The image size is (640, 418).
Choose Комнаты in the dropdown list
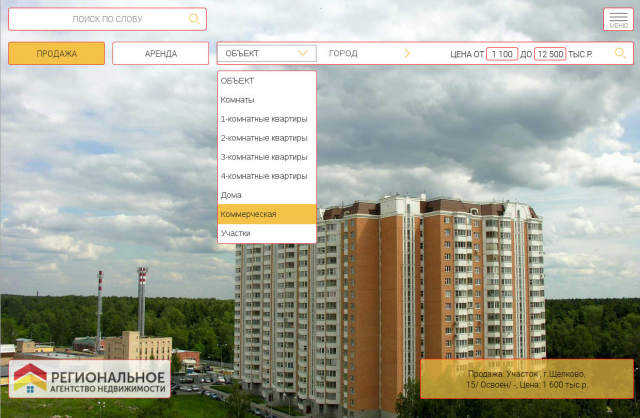(267, 100)
